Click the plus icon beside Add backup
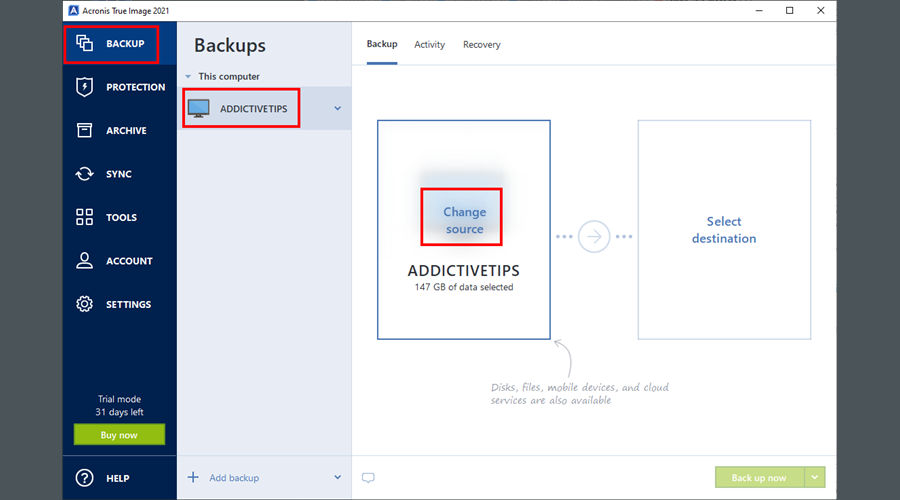900x500 pixels. tap(194, 478)
